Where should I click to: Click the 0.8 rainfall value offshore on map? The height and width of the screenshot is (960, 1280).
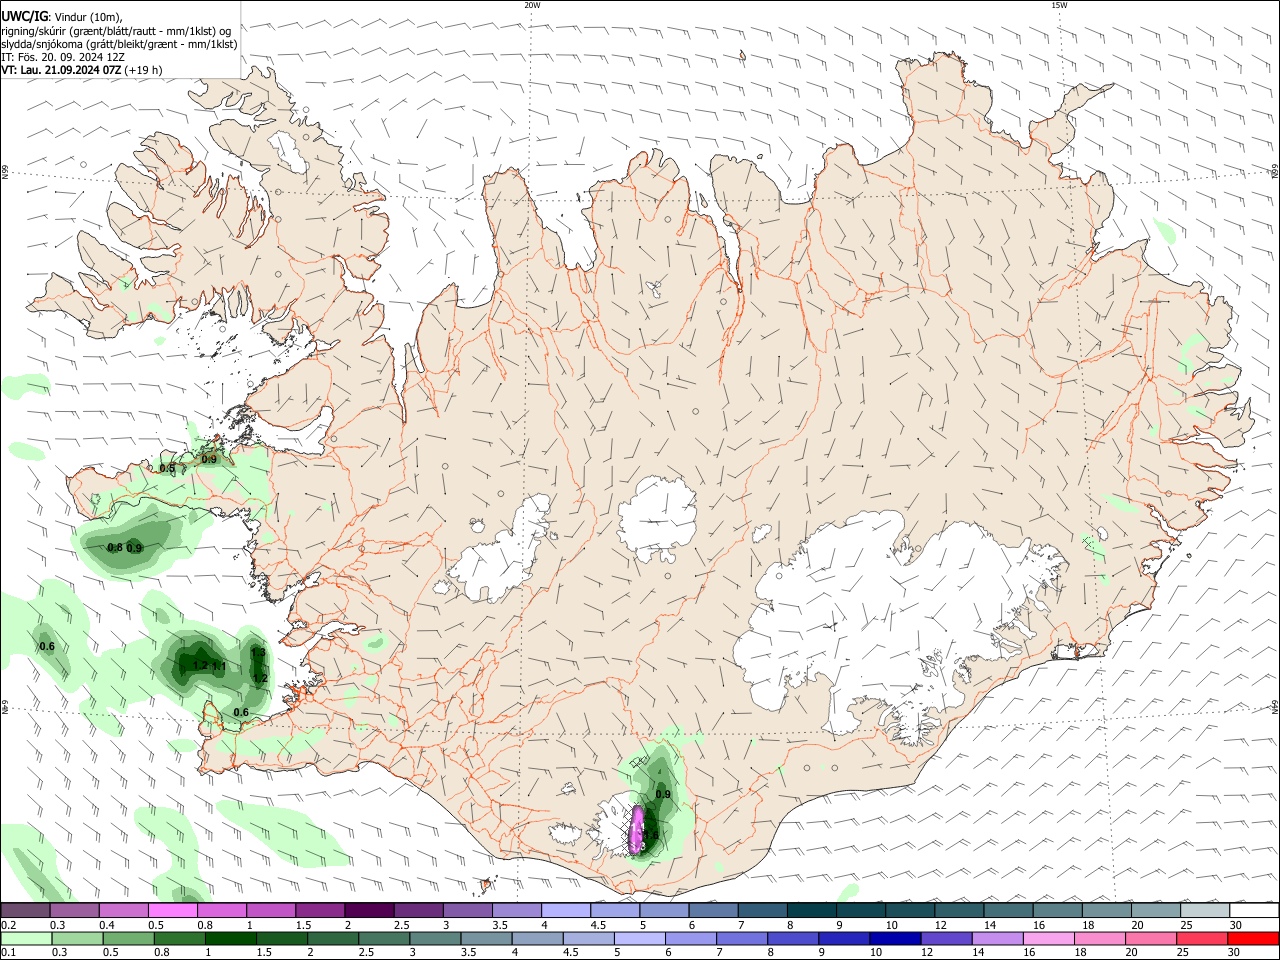coord(115,547)
